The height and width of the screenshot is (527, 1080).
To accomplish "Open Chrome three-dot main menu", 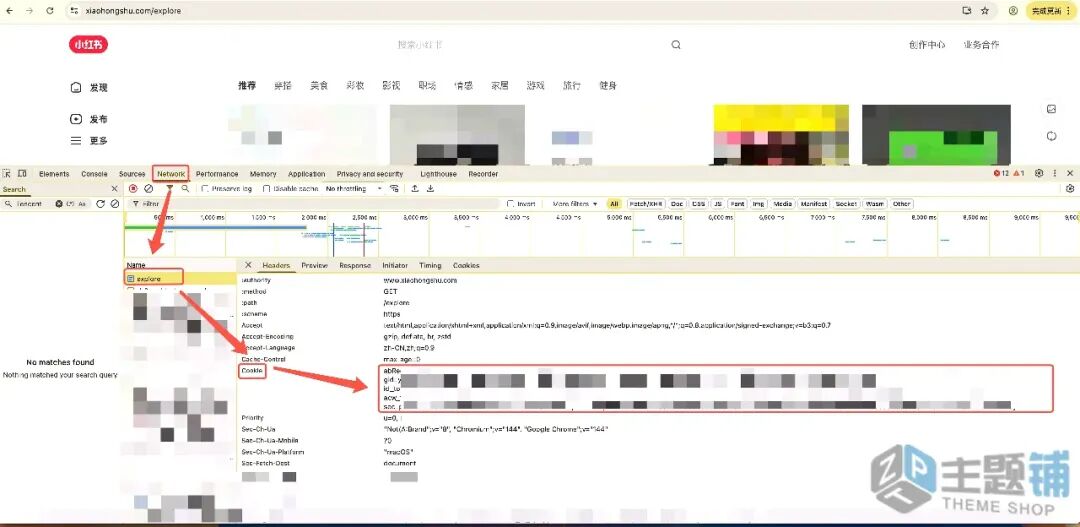I will (x=1066, y=11).
